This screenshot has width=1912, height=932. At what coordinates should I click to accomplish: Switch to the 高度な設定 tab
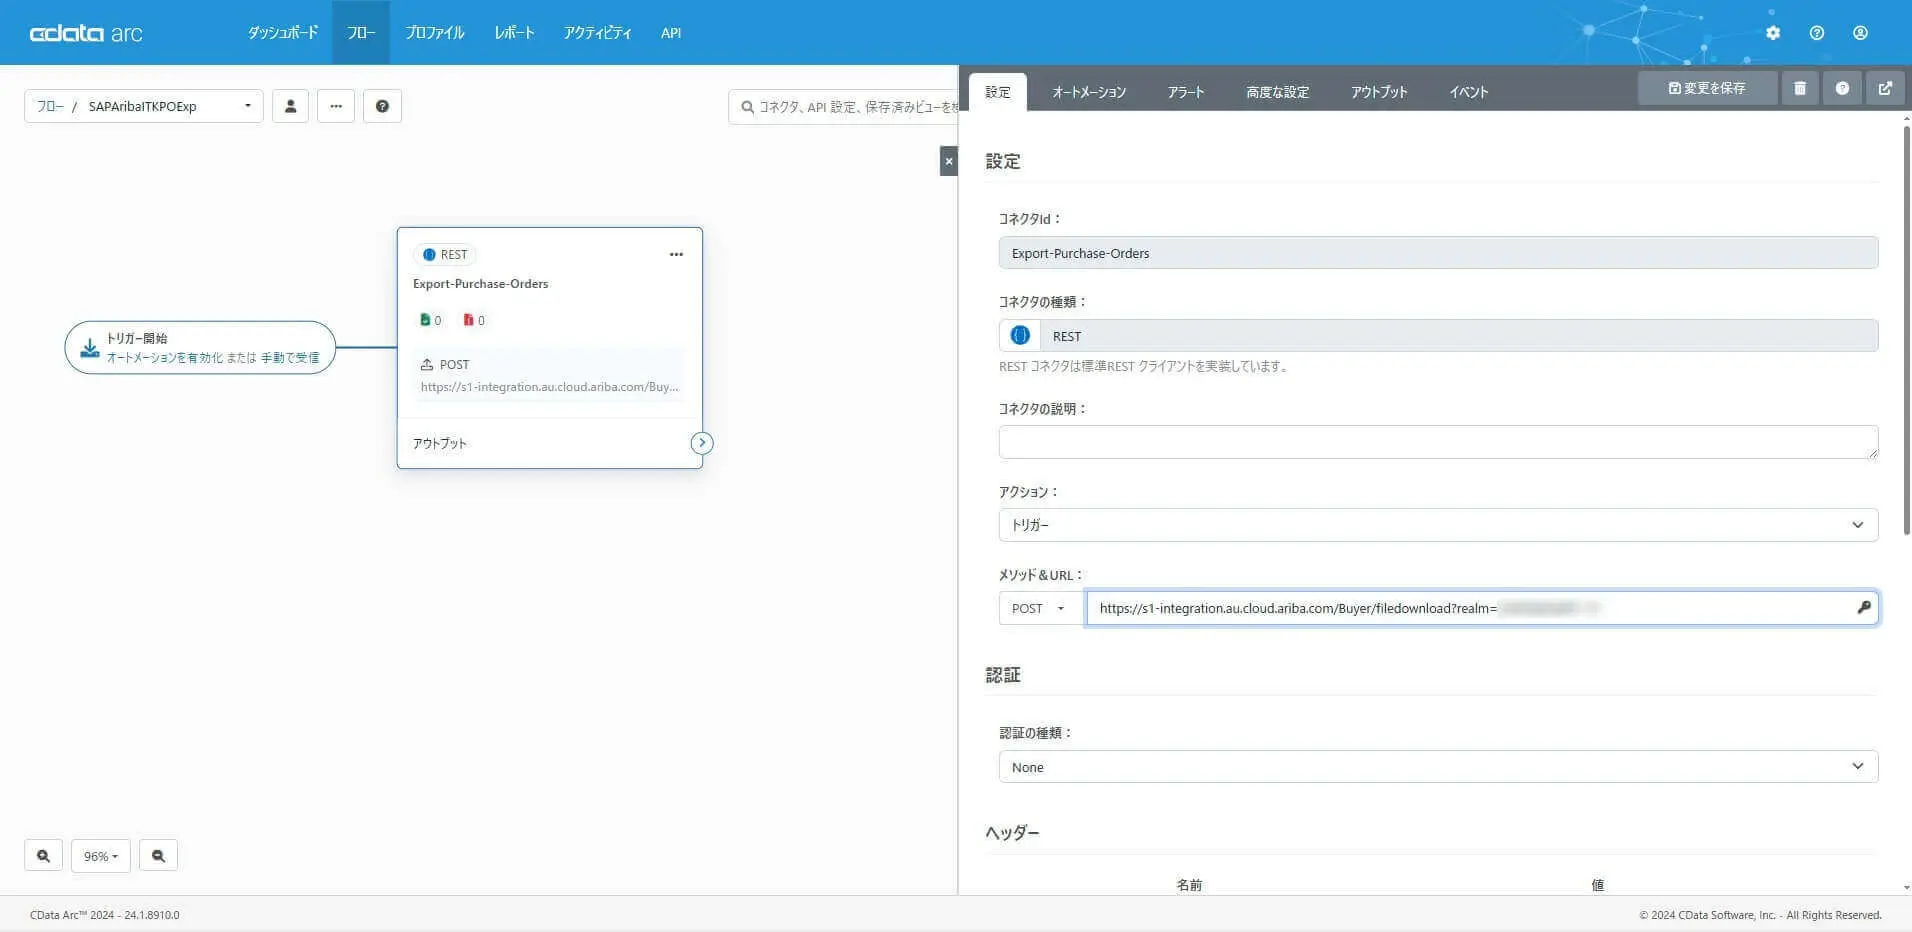coord(1277,92)
